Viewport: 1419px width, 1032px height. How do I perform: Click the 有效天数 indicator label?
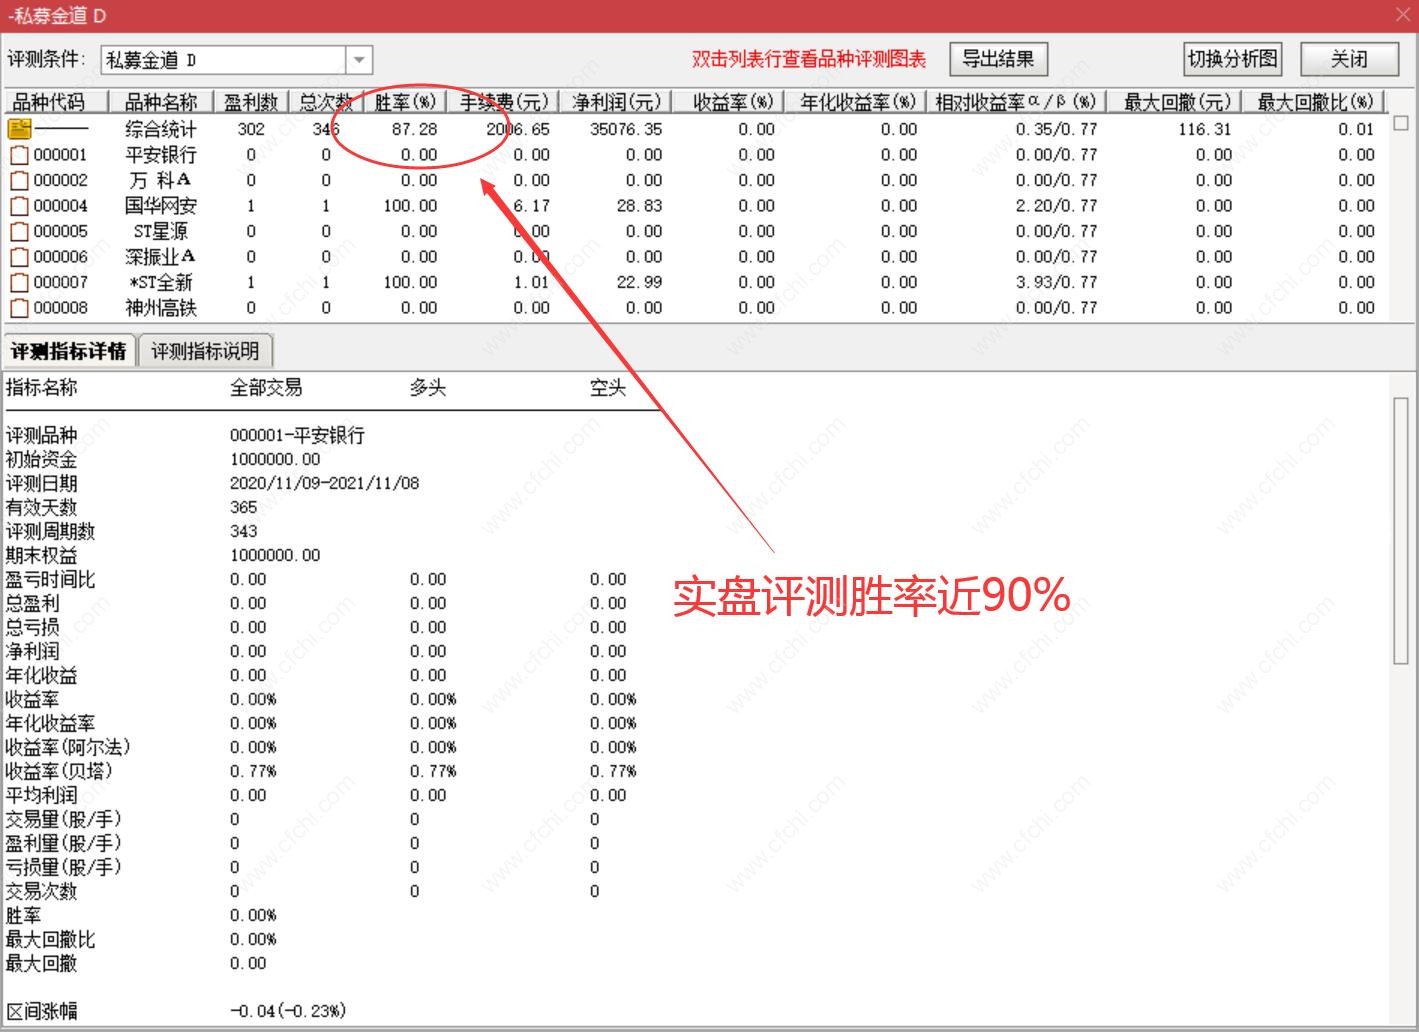(41, 507)
